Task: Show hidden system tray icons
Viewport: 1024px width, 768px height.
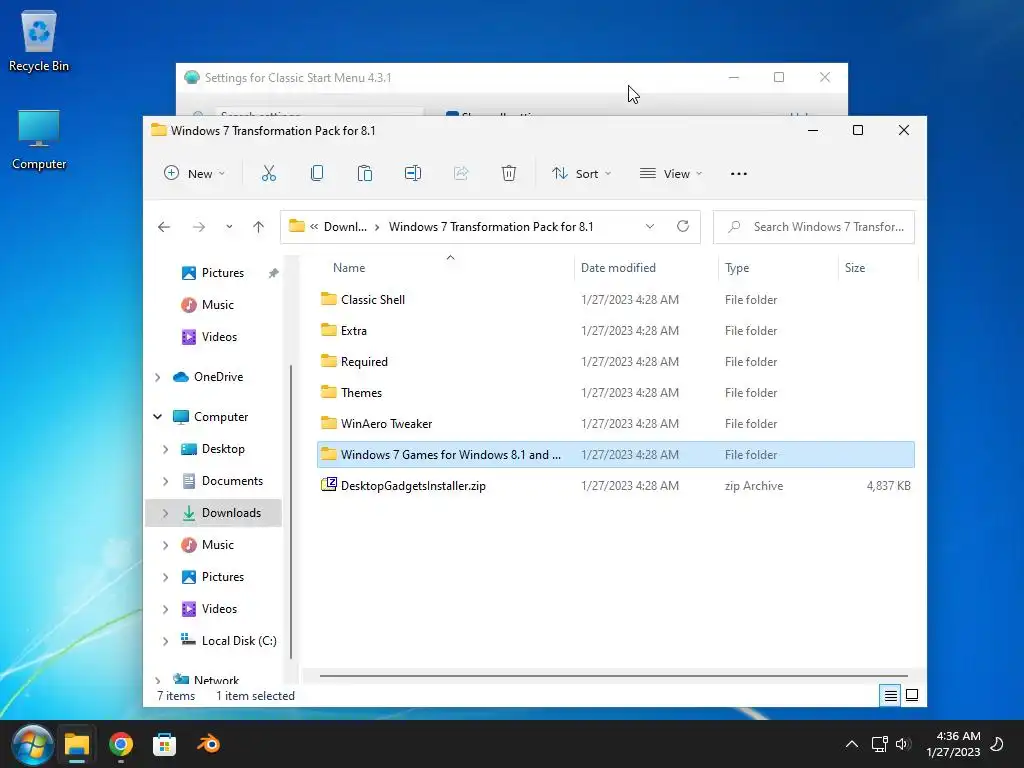Action: pyautogui.click(x=852, y=744)
